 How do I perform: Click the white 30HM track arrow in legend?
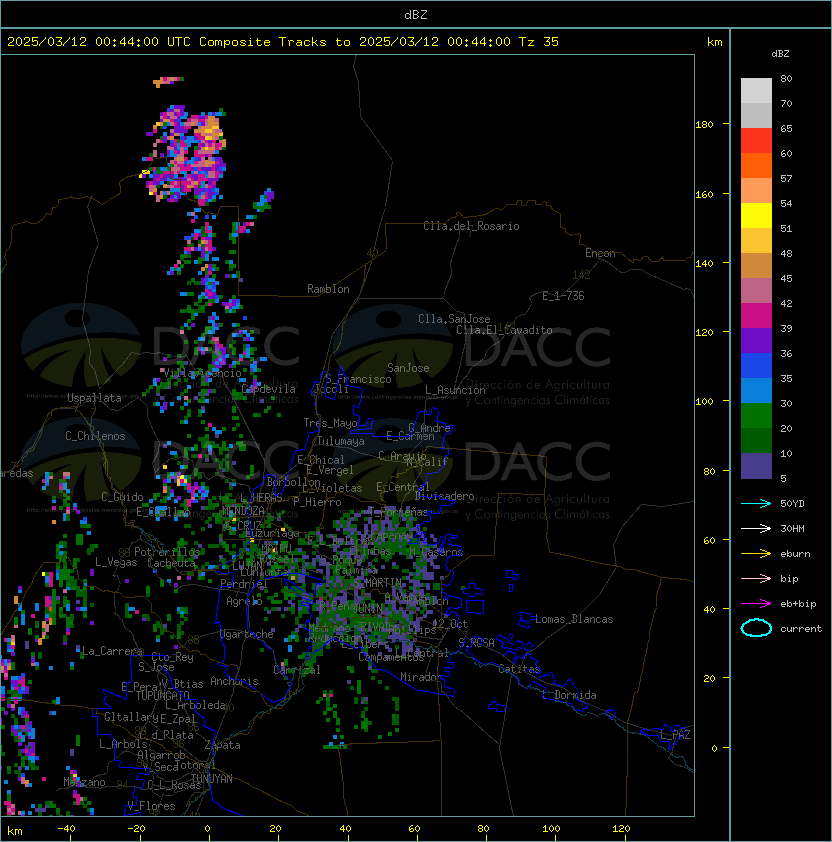point(756,529)
